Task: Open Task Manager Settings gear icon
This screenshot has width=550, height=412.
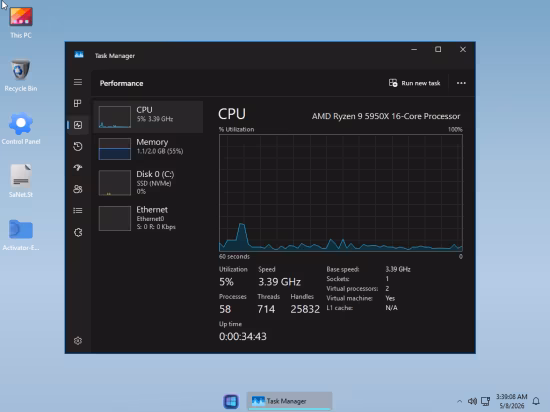Action: [x=78, y=340]
